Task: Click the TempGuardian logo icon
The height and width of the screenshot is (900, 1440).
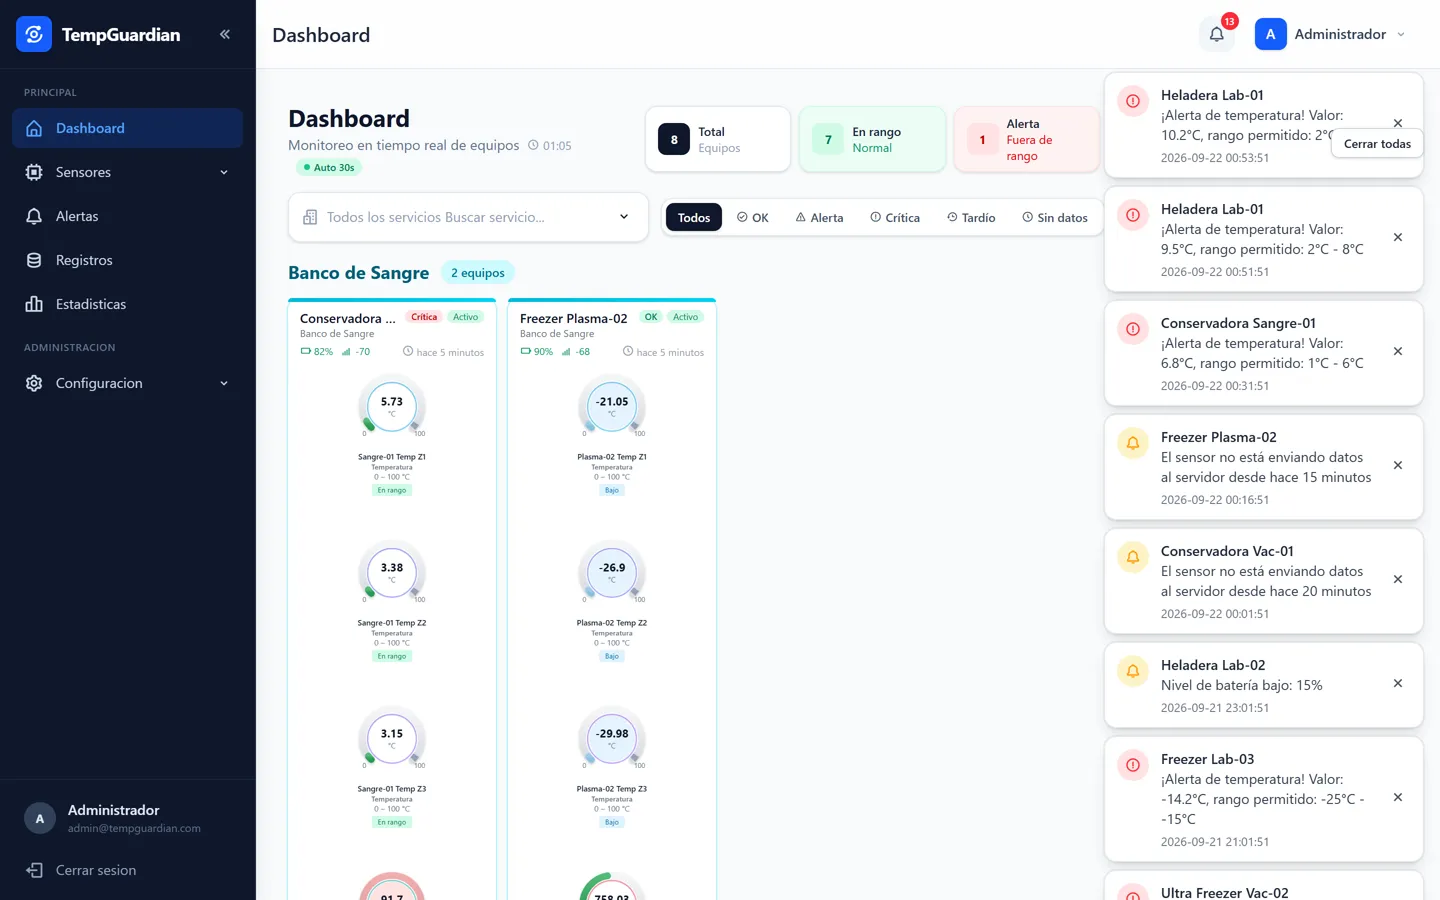Action: 34,34
